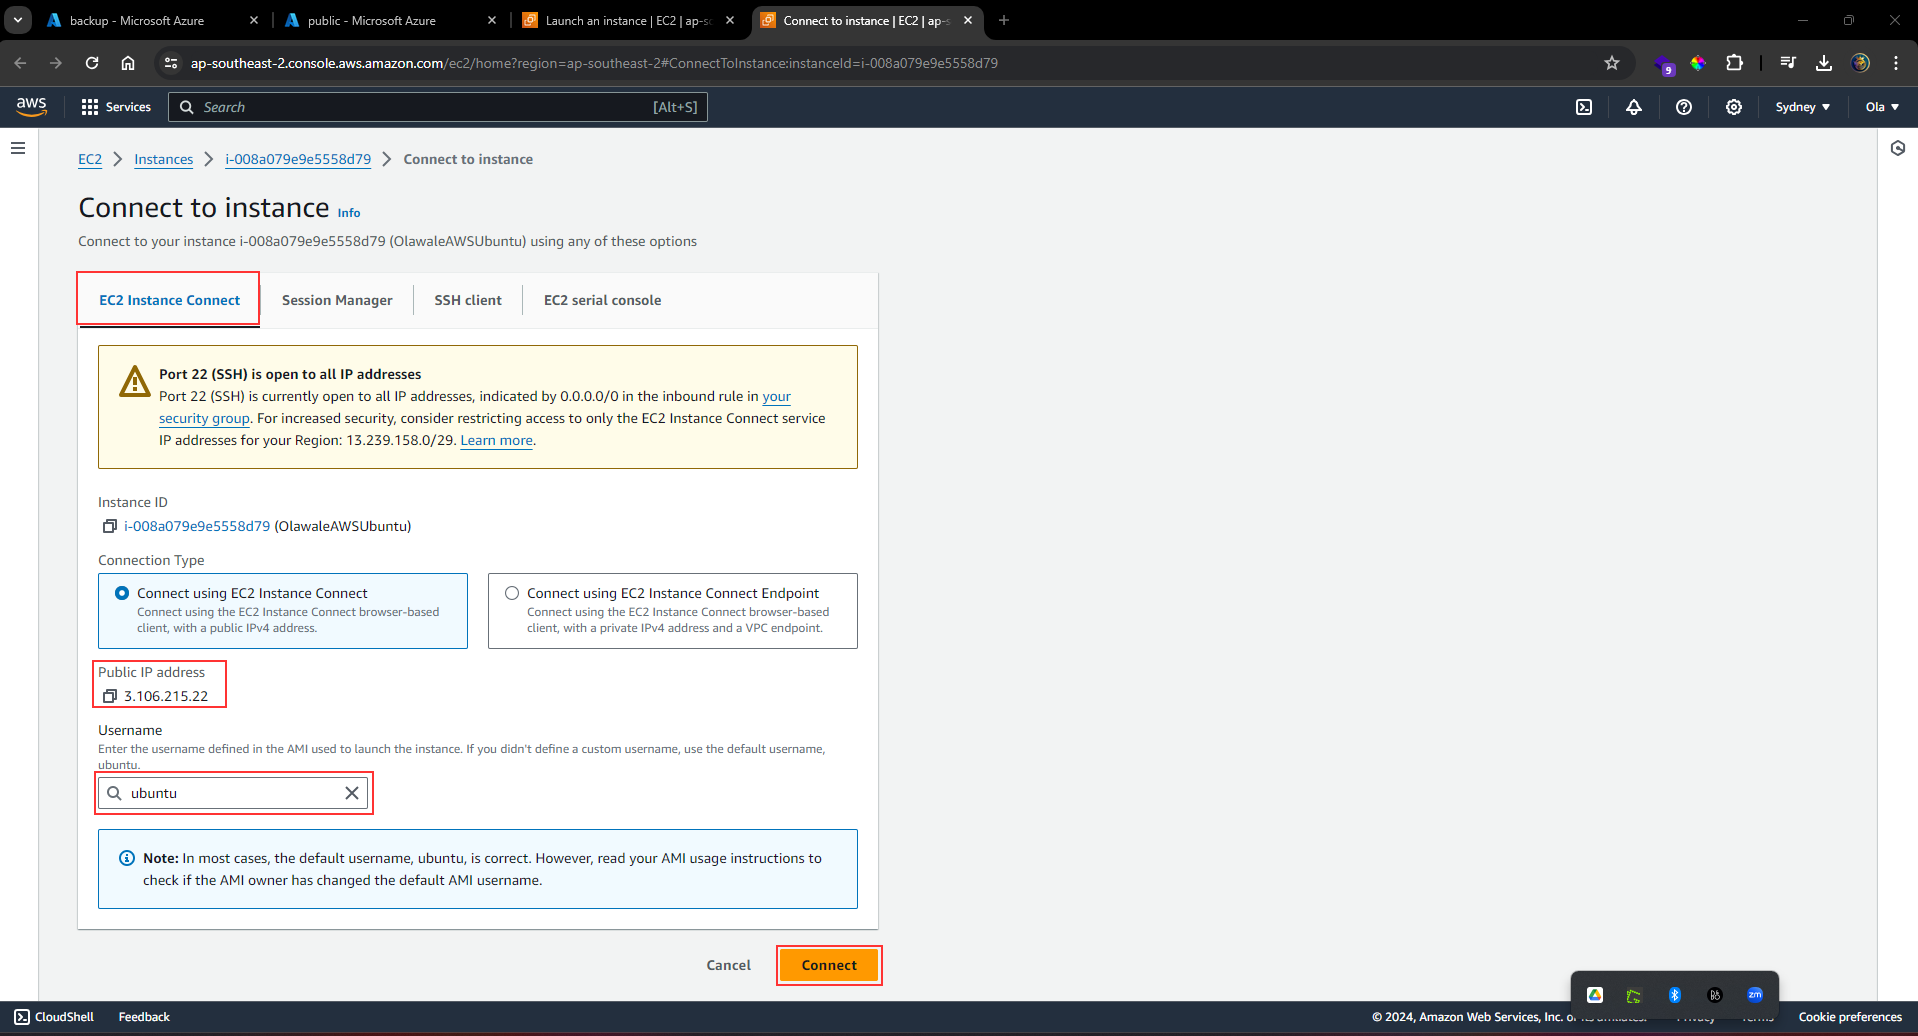The width and height of the screenshot is (1918, 1036).
Task: Open the browser extensions puzzle icon
Action: pyautogui.click(x=1735, y=63)
